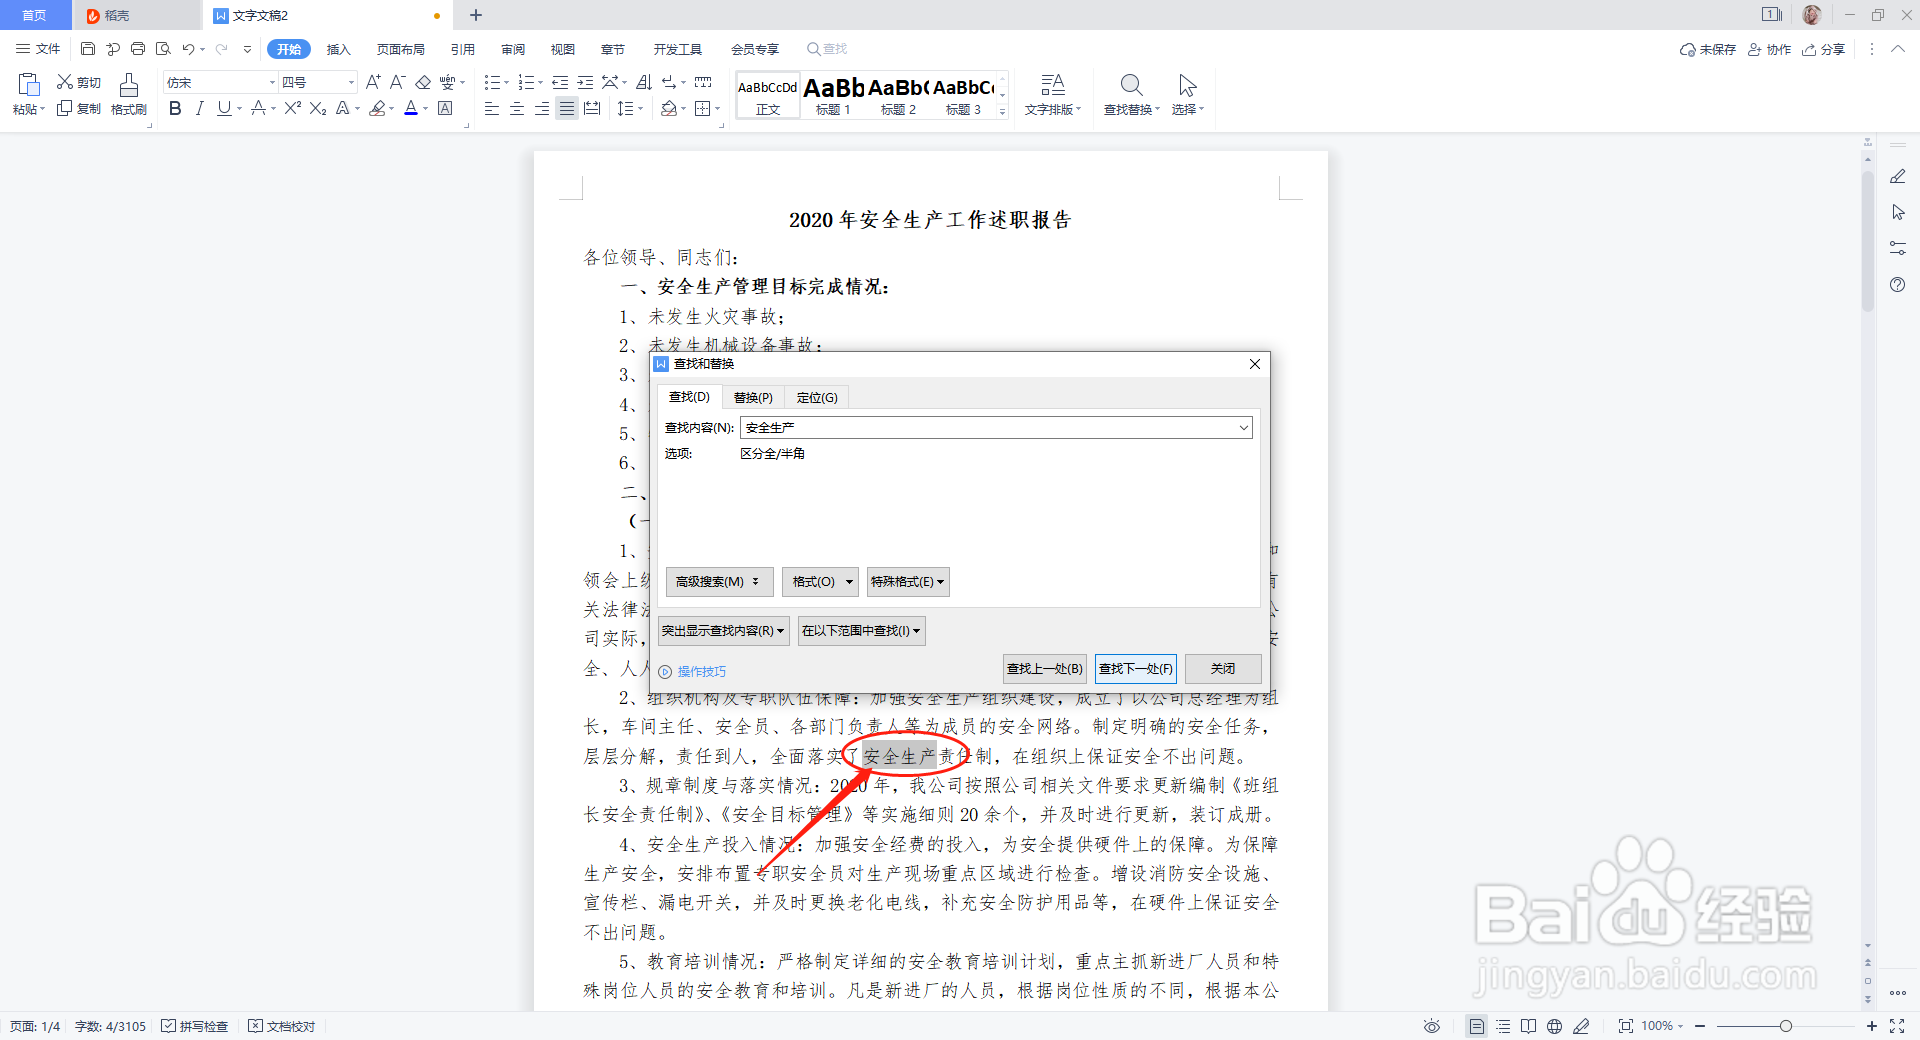
Task: Decrease paragraph indent
Action: (560, 82)
